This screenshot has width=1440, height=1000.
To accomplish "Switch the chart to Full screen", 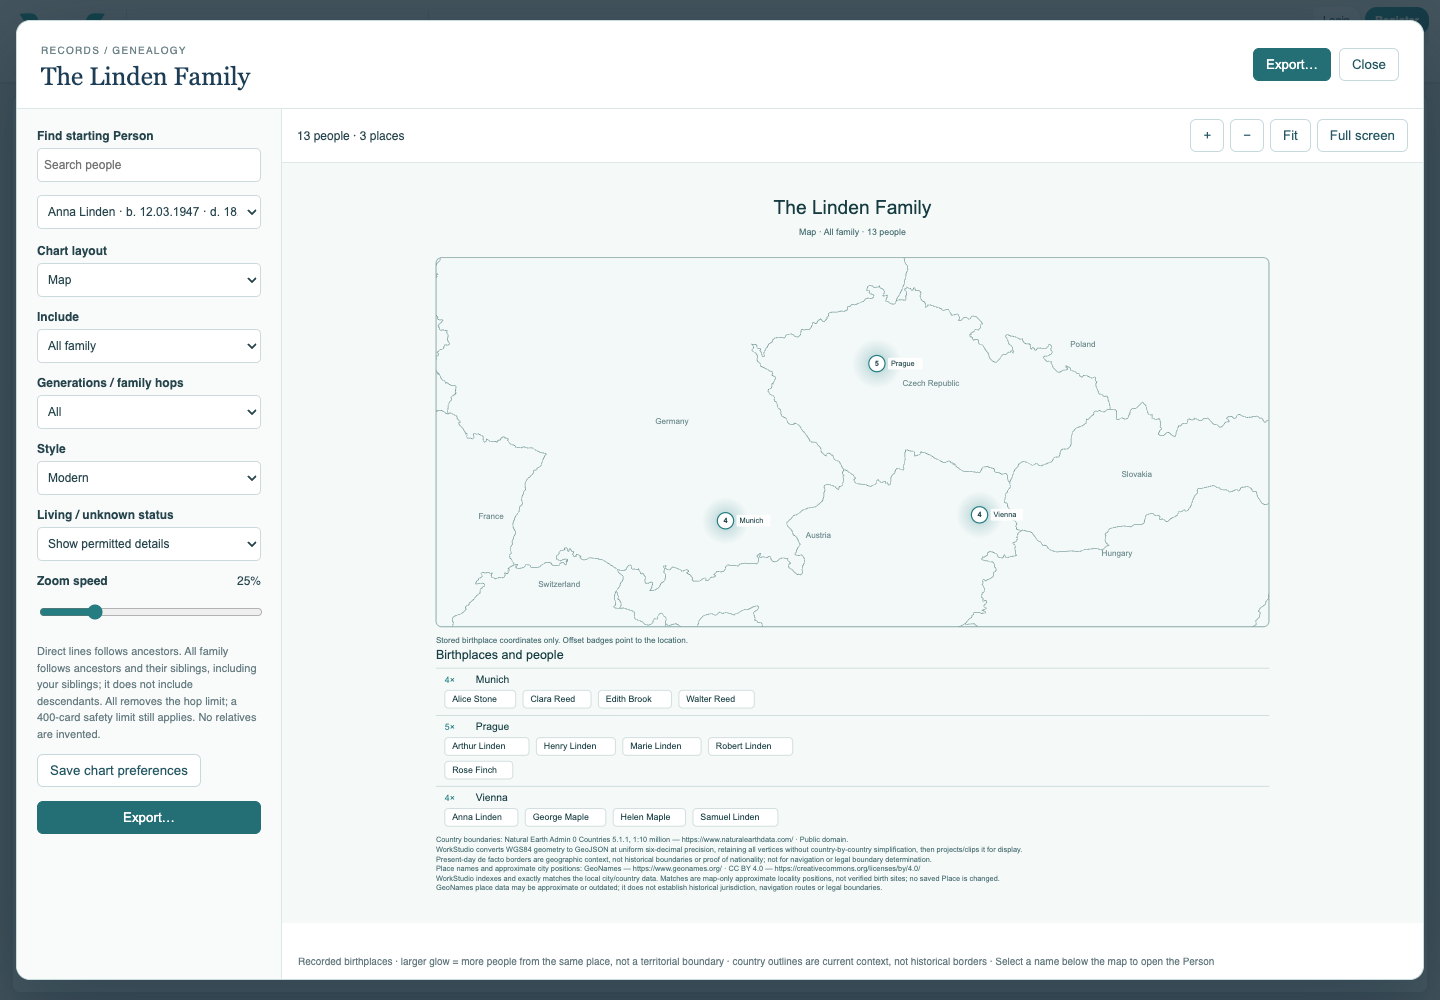I will pos(1362,136).
